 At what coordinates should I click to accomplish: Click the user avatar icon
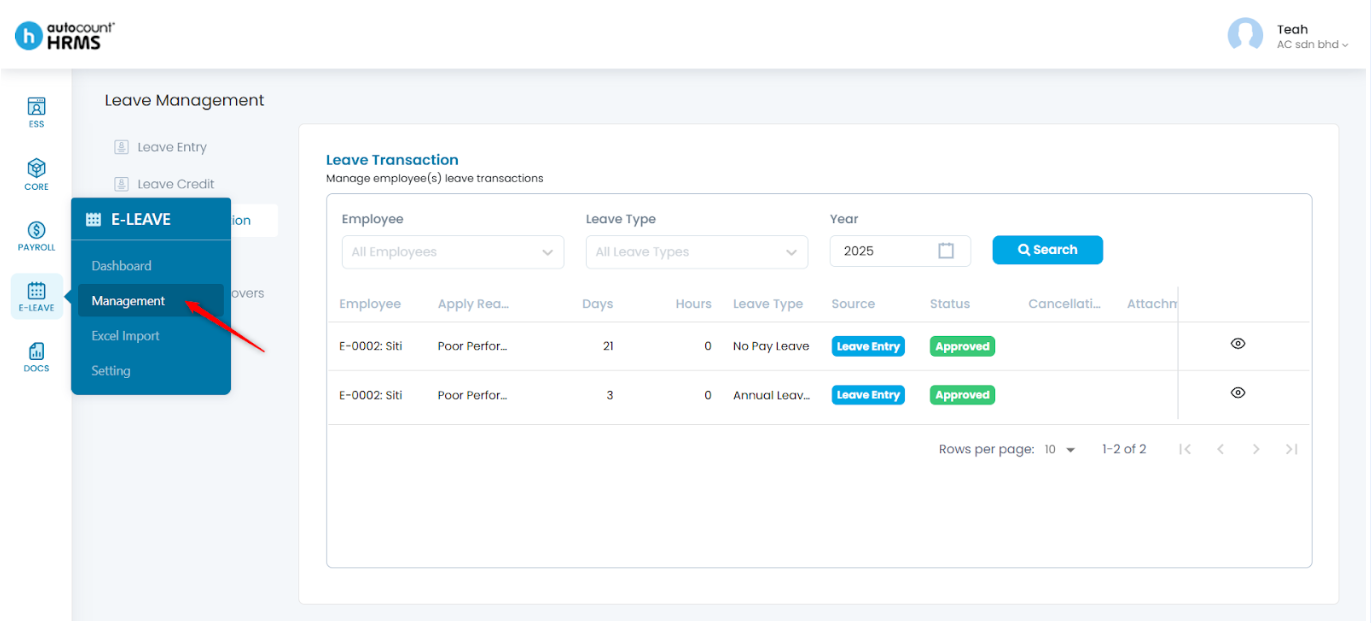(1245, 35)
